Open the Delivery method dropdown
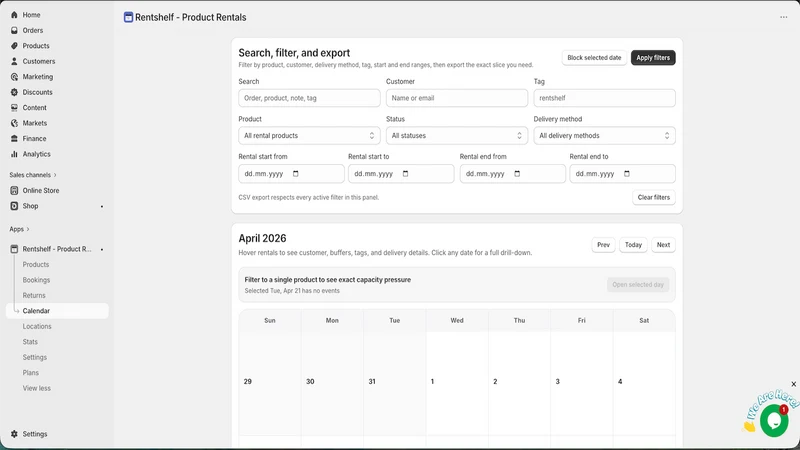This screenshot has height=450, width=800. pos(605,136)
